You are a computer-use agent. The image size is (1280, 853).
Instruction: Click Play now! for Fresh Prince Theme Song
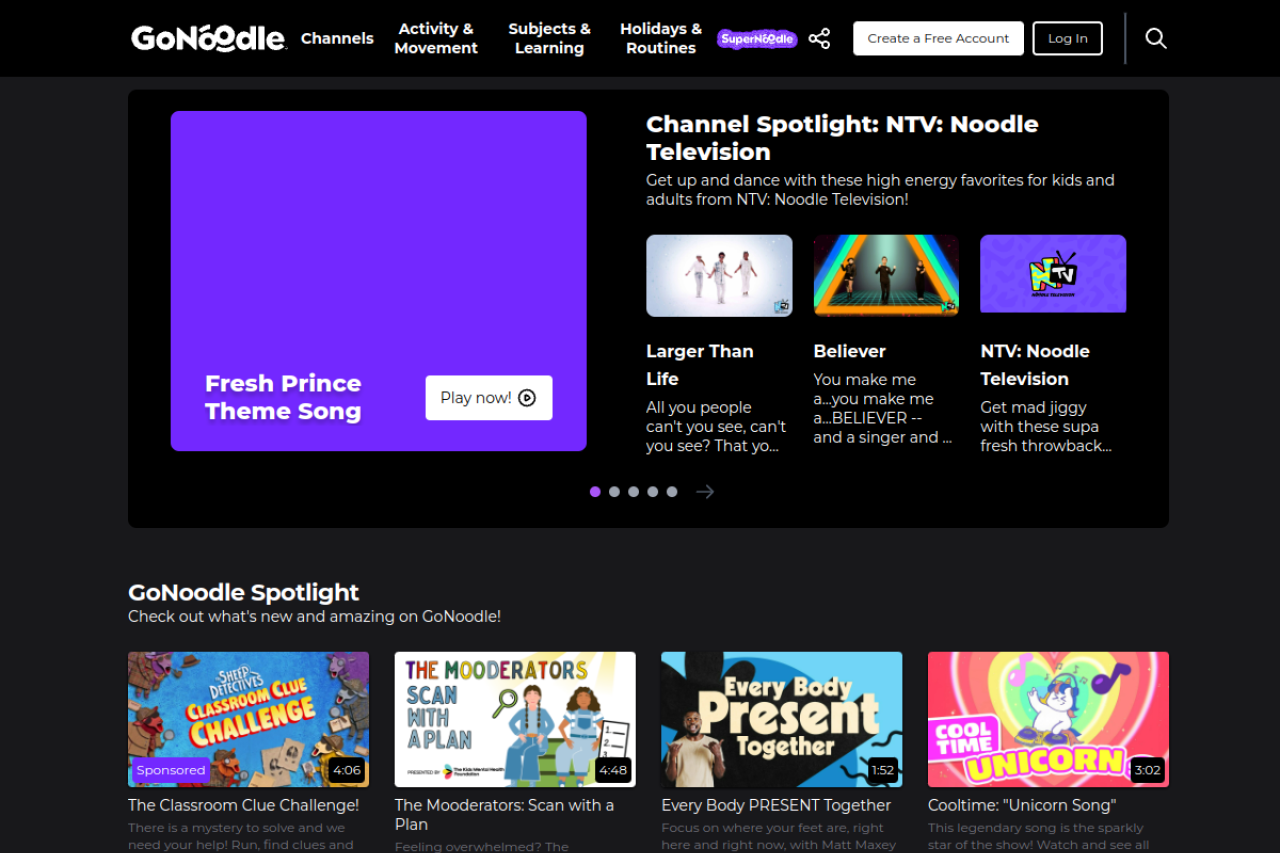coord(489,398)
